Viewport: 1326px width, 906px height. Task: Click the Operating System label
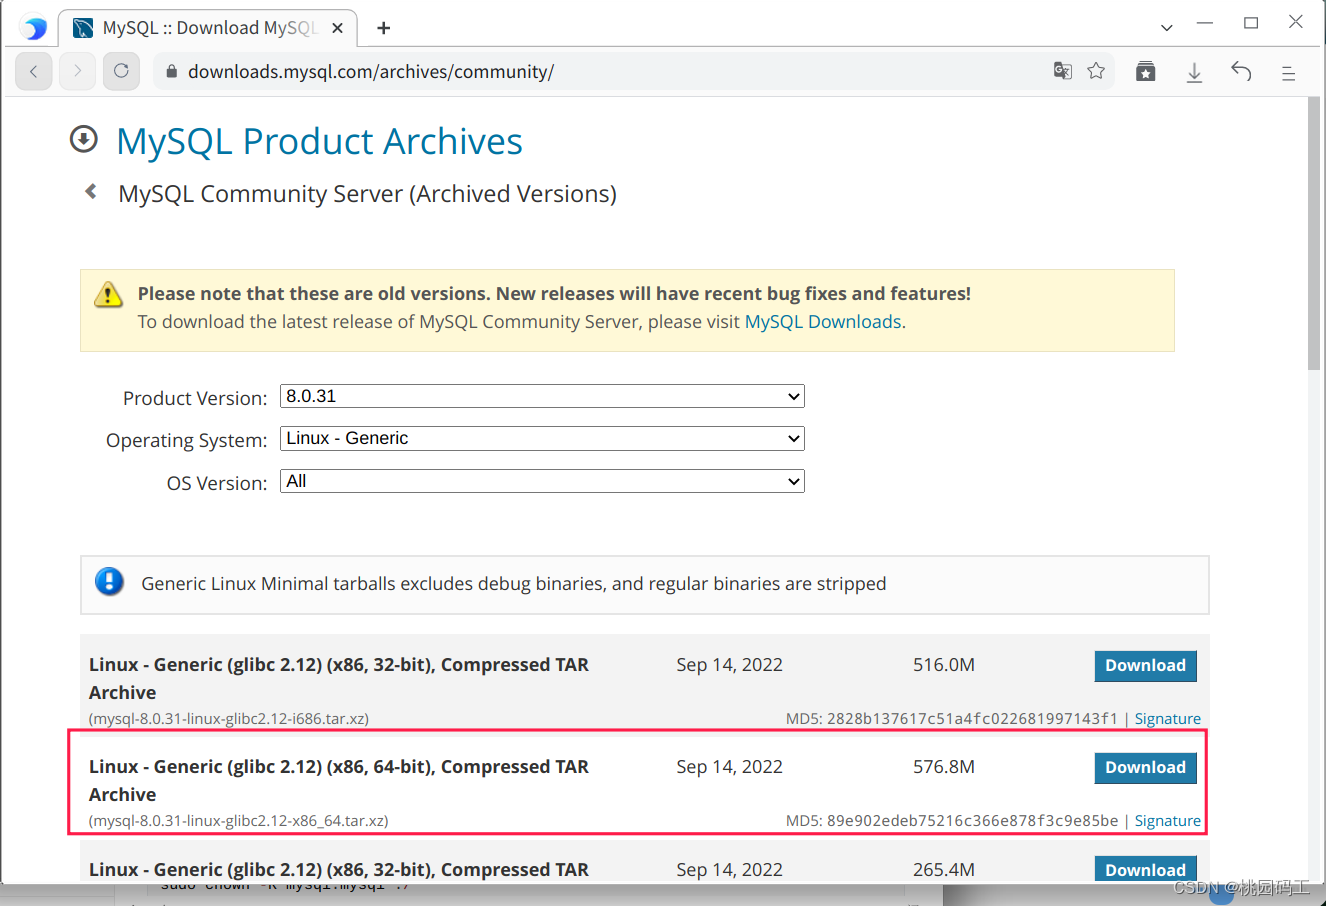tap(187, 440)
